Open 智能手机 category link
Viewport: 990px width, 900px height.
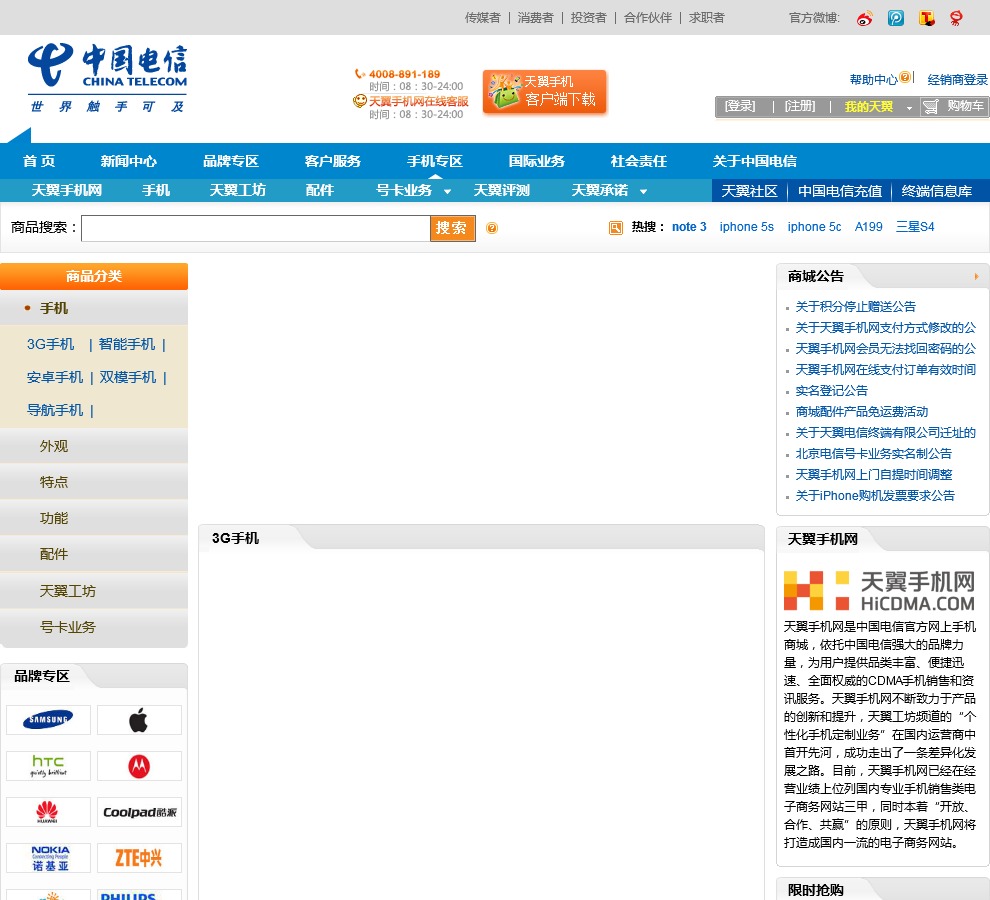pyautogui.click(x=127, y=344)
